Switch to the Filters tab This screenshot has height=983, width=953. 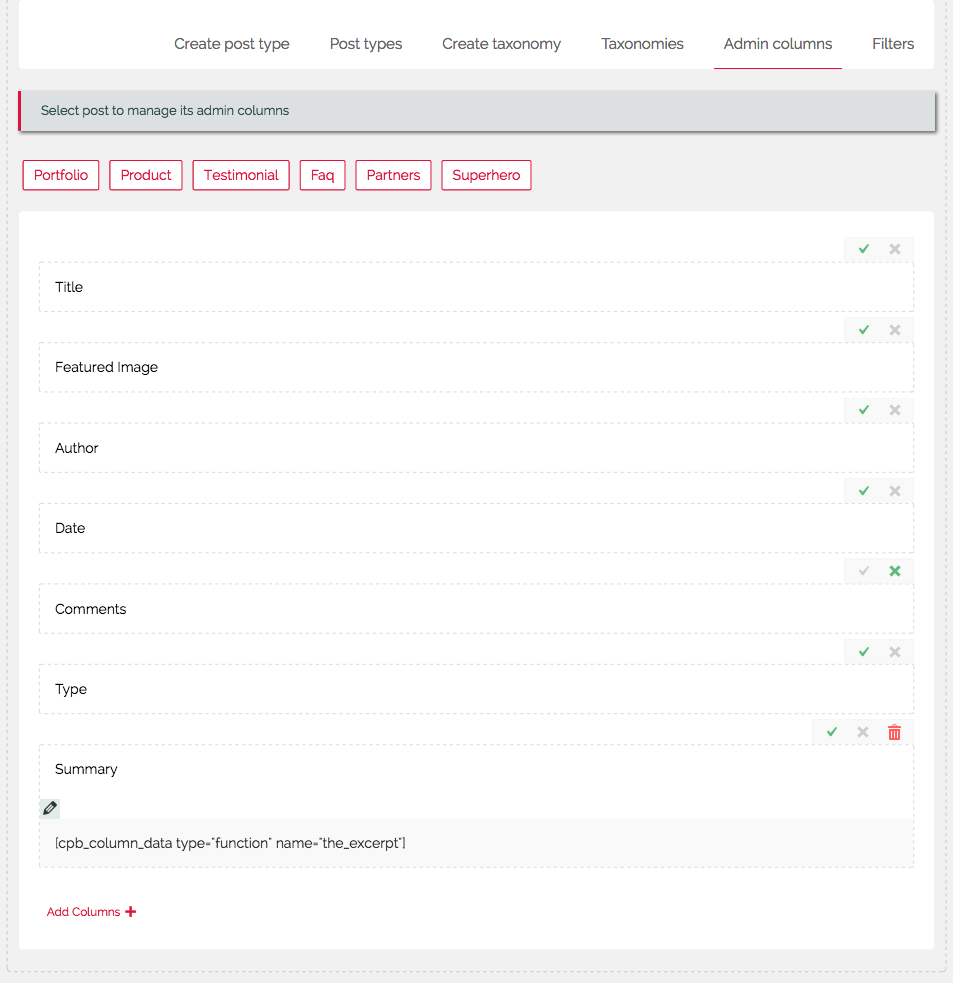(x=893, y=44)
